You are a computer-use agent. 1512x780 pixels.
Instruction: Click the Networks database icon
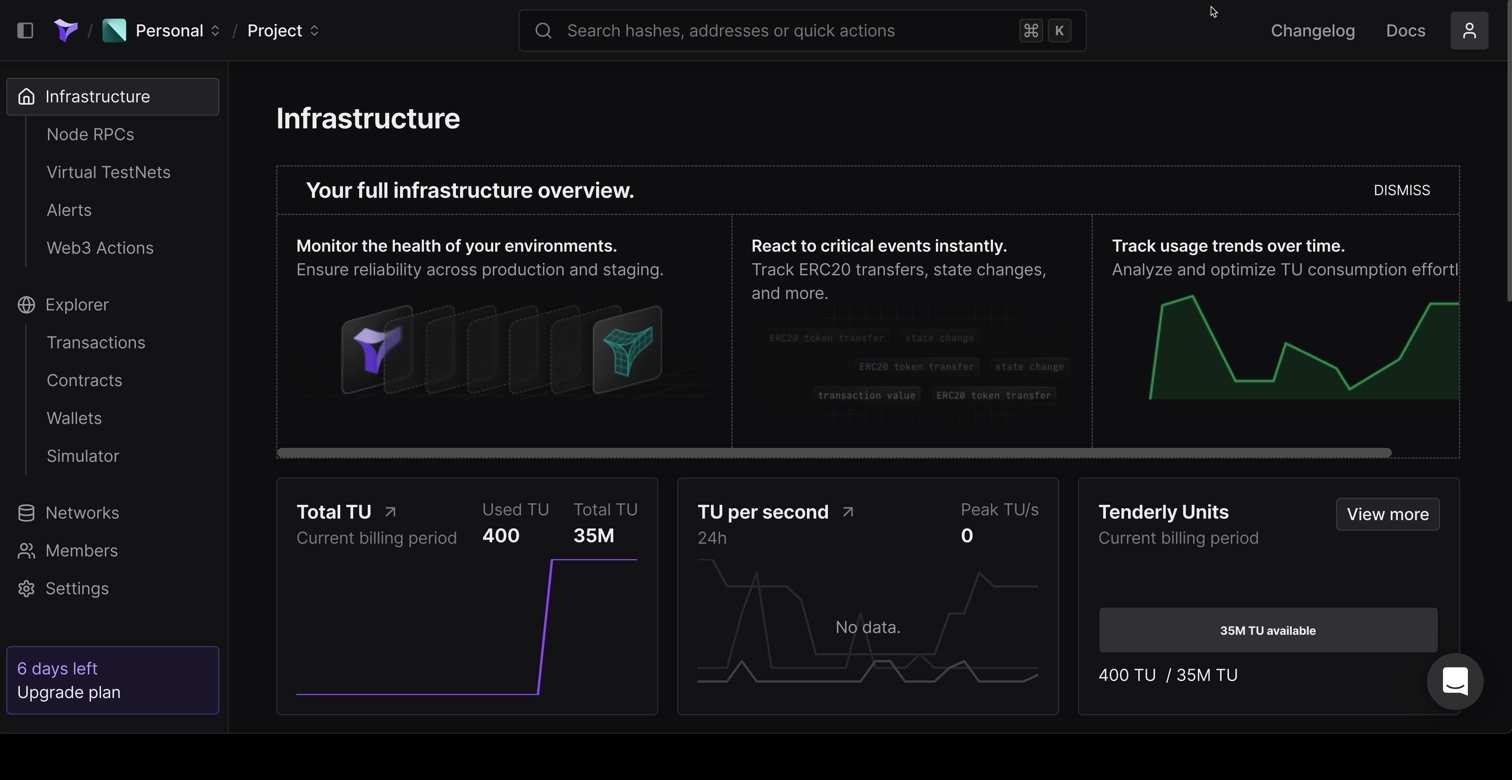26,513
